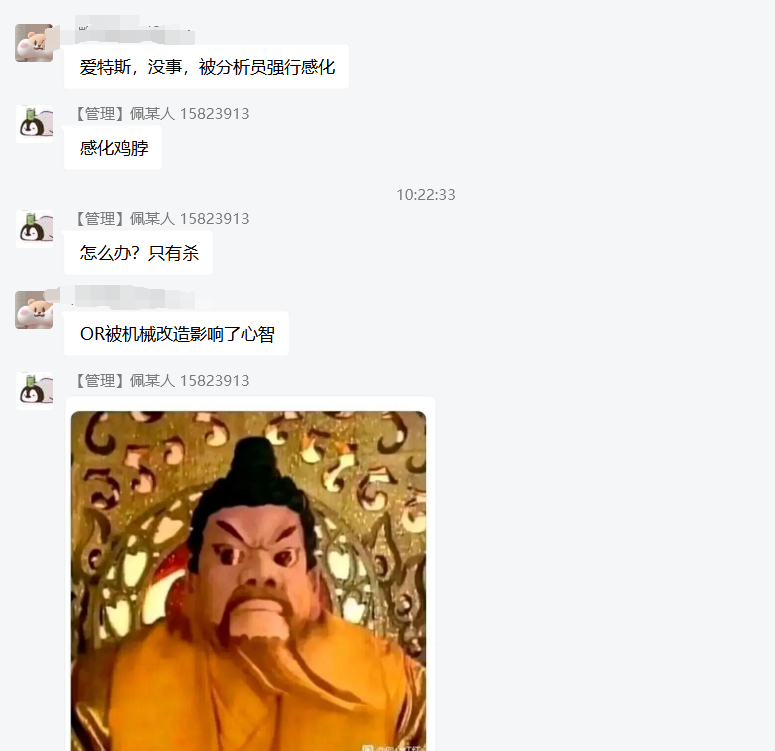The width and height of the screenshot is (775, 751).
Task: Click the 10:22:33 timestamp
Action: [x=426, y=195]
